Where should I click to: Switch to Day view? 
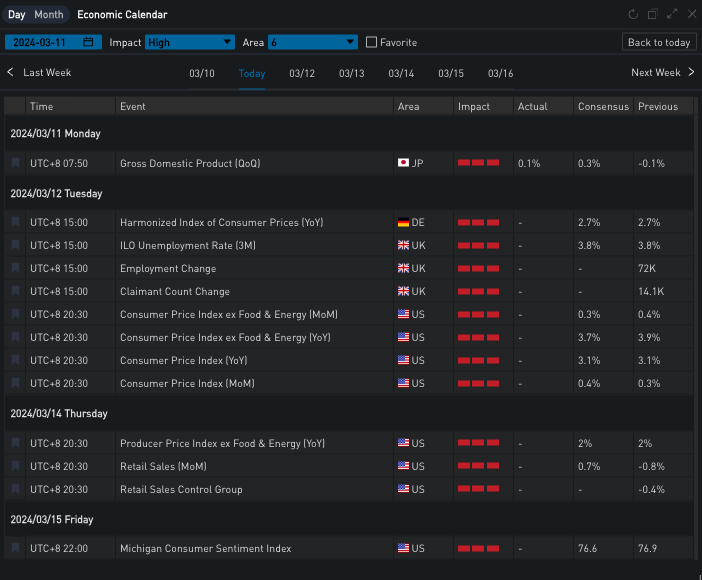17,15
